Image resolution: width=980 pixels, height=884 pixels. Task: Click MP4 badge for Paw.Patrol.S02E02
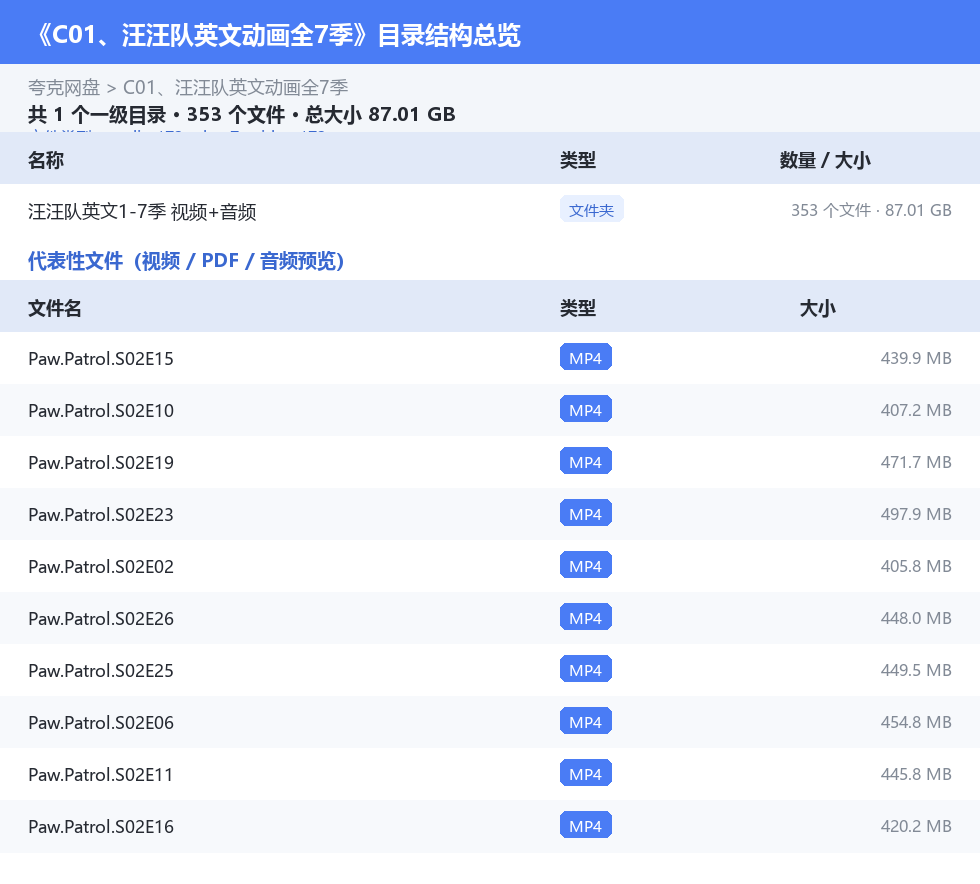point(586,565)
